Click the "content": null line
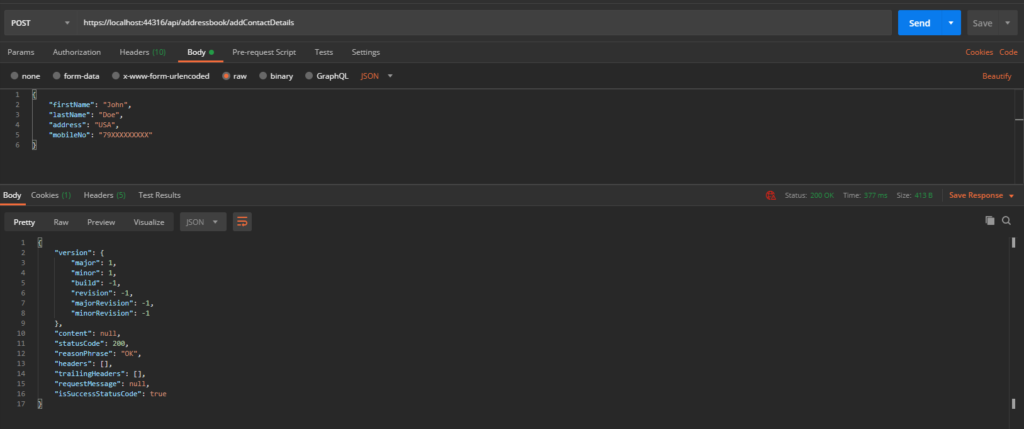The image size is (1024, 429). coord(88,333)
